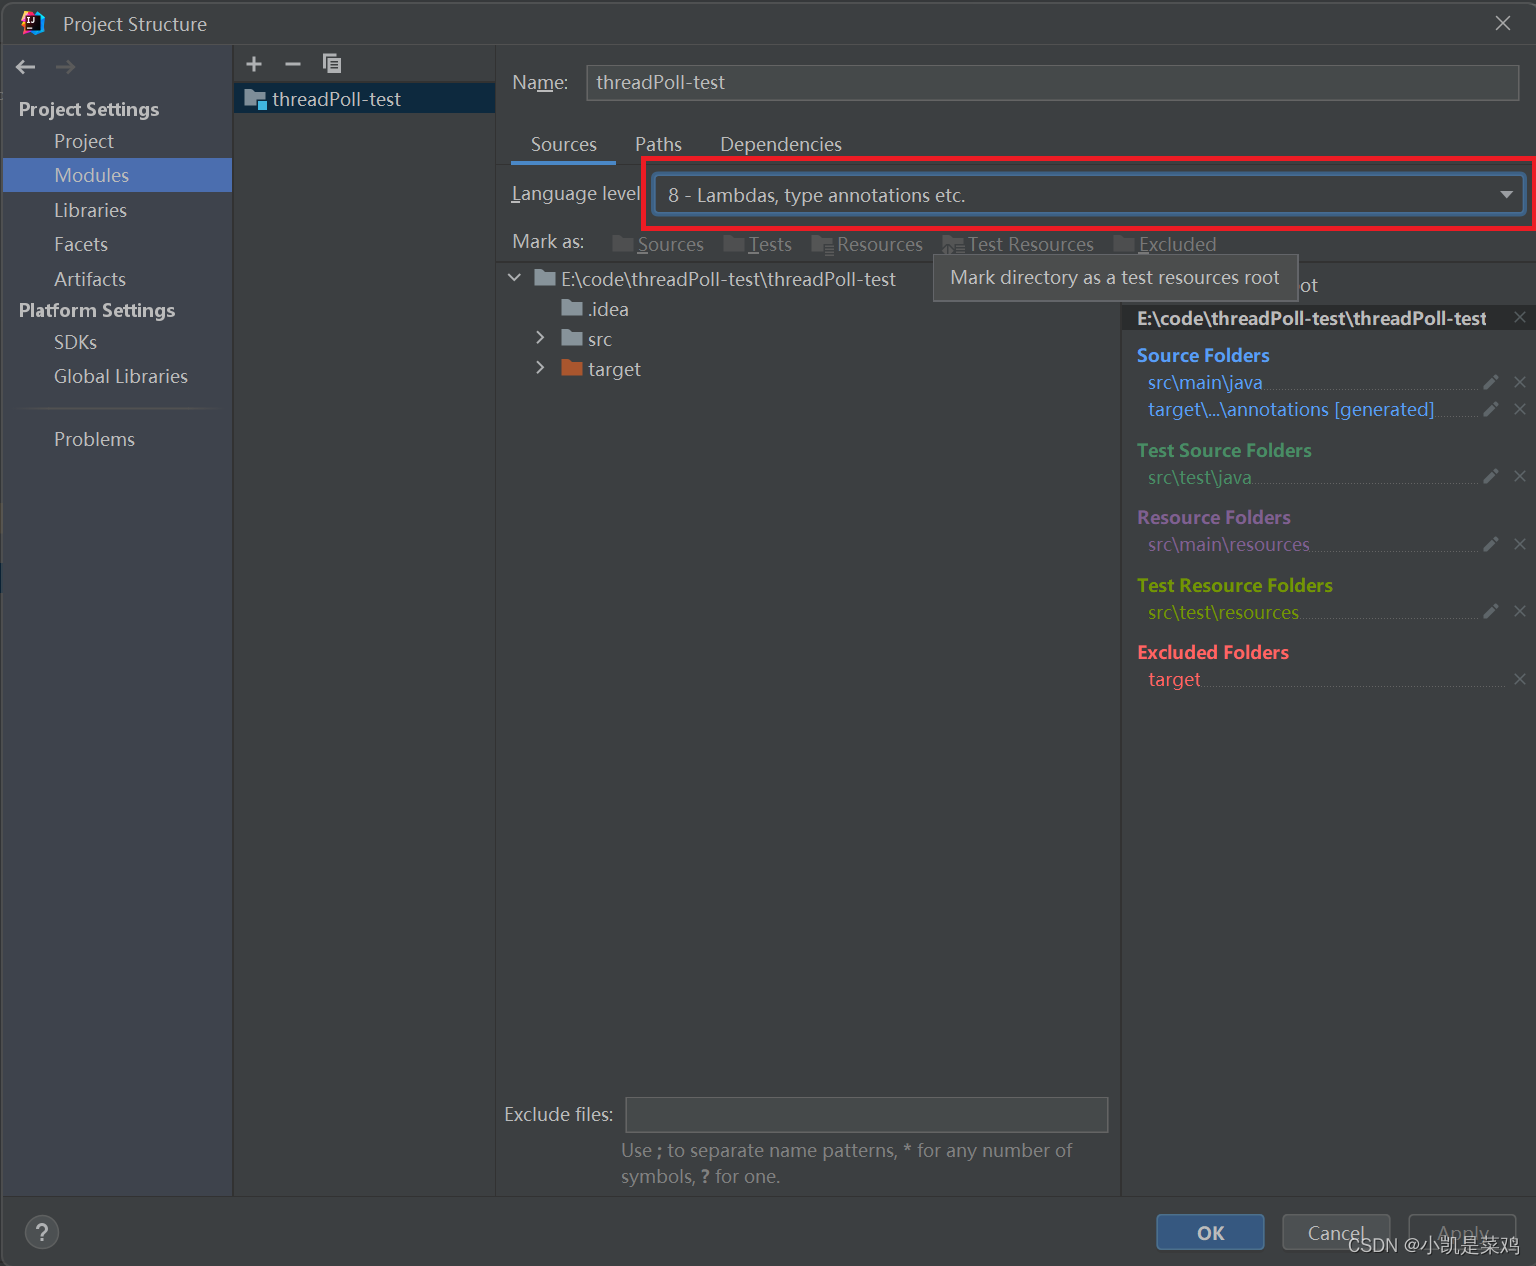Remove the content root entry
Screen dimensions: 1536x1266
pos(1520,317)
